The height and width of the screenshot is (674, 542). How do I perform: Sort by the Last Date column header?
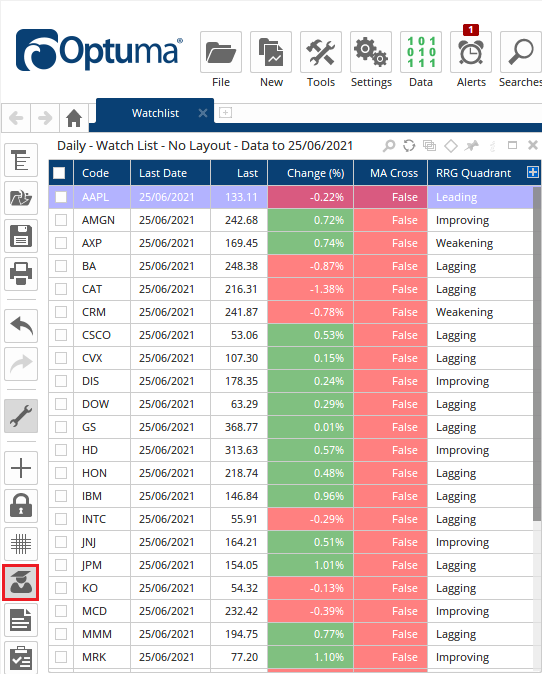[x=170, y=173]
